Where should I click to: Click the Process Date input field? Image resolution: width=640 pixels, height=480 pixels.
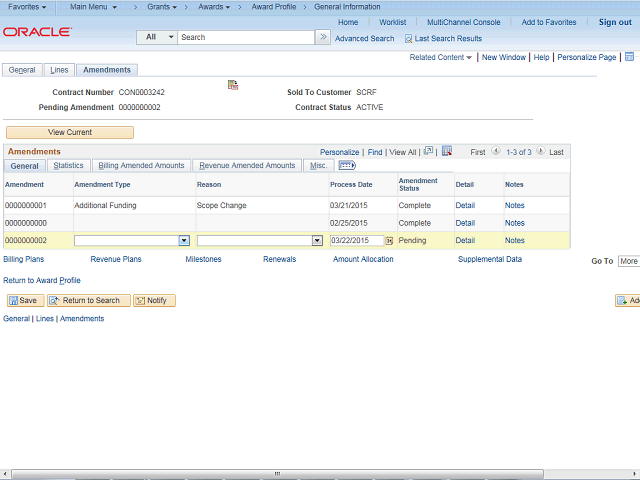(x=356, y=241)
